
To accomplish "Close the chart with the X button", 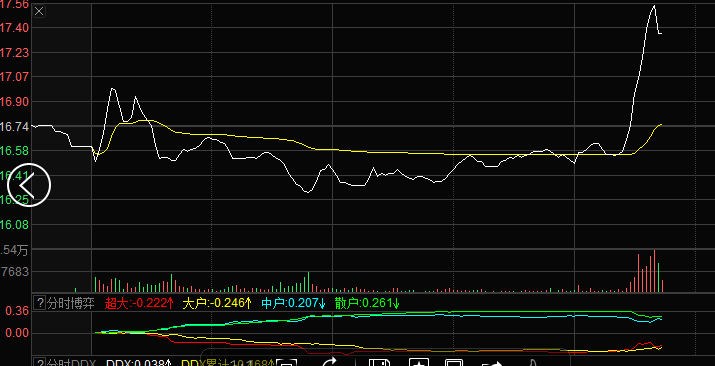I will click(39, 11).
